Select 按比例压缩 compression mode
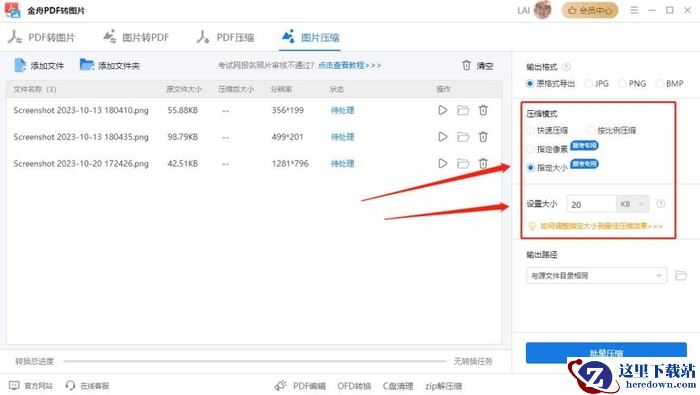This screenshot has height=395, width=700. pos(612,130)
